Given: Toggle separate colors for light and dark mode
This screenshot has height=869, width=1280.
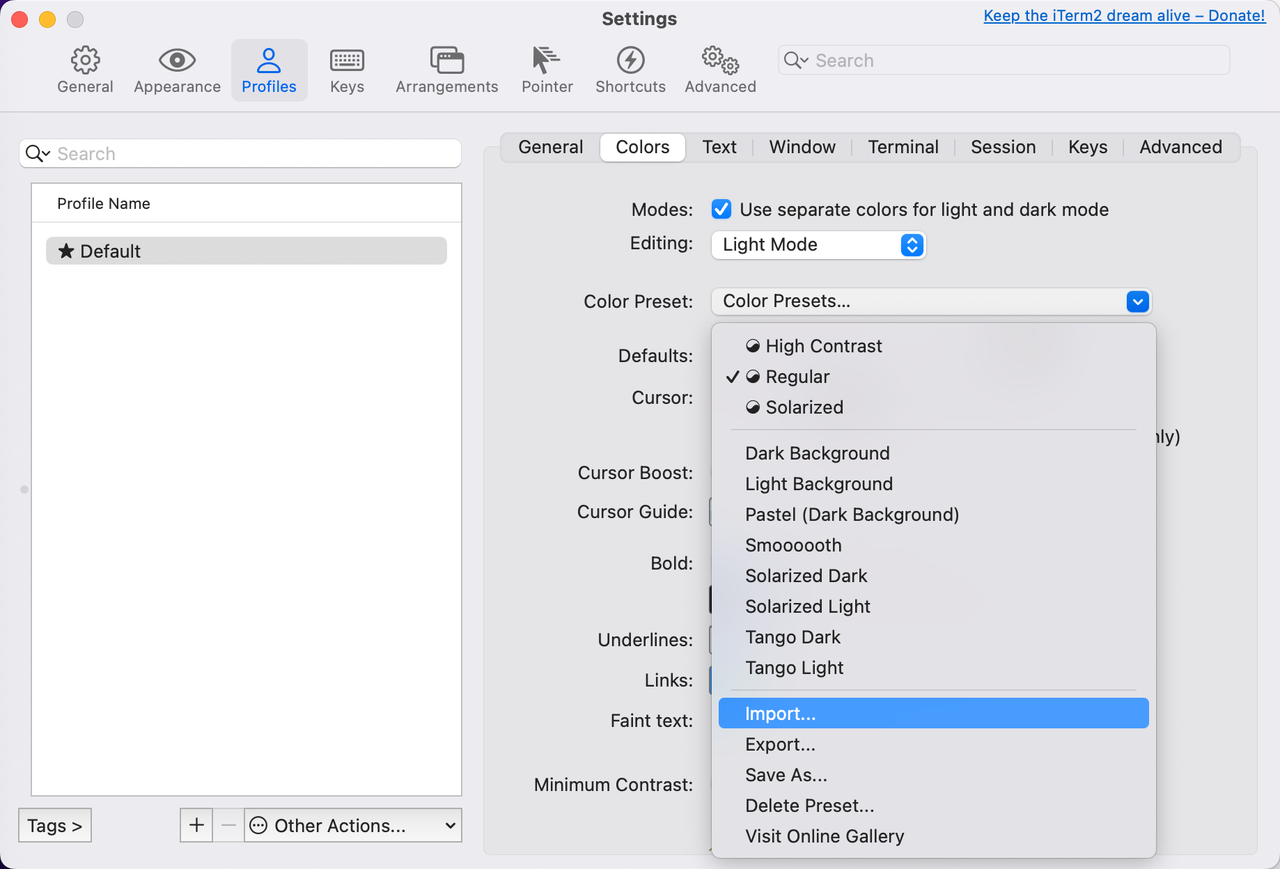Looking at the screenshot, I should 721,210.
